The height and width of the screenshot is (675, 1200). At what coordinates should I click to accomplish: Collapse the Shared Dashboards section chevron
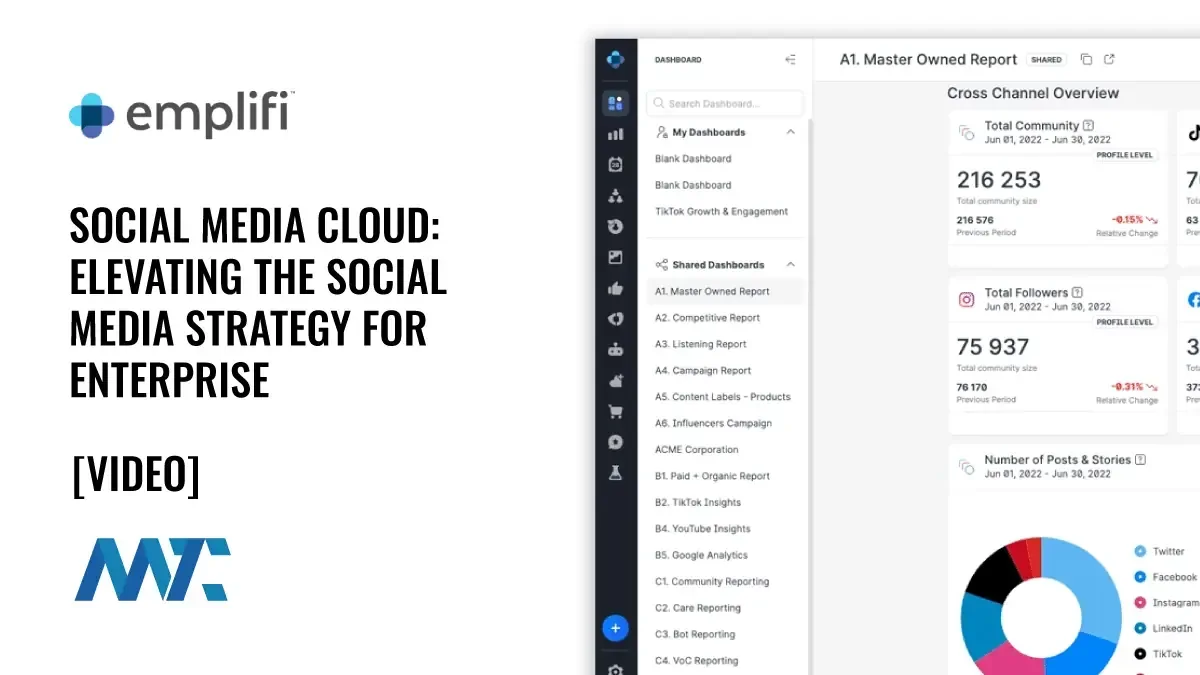click(x=791, y=265)
